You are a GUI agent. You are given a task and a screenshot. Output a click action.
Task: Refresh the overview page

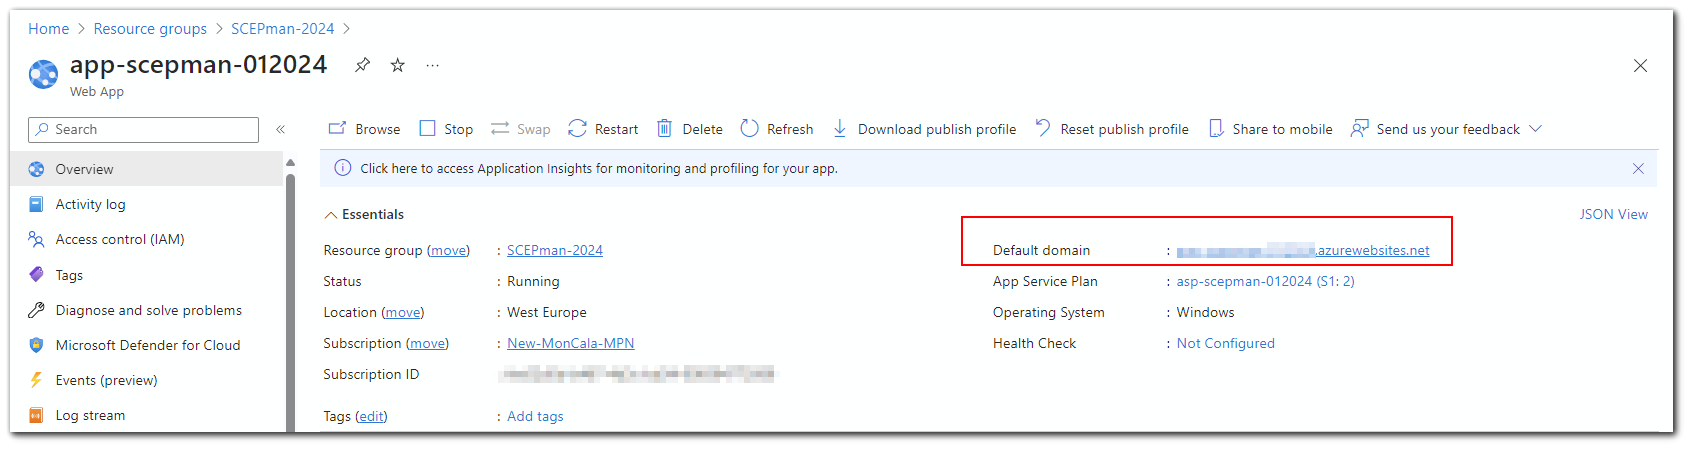tap(777, 129)
